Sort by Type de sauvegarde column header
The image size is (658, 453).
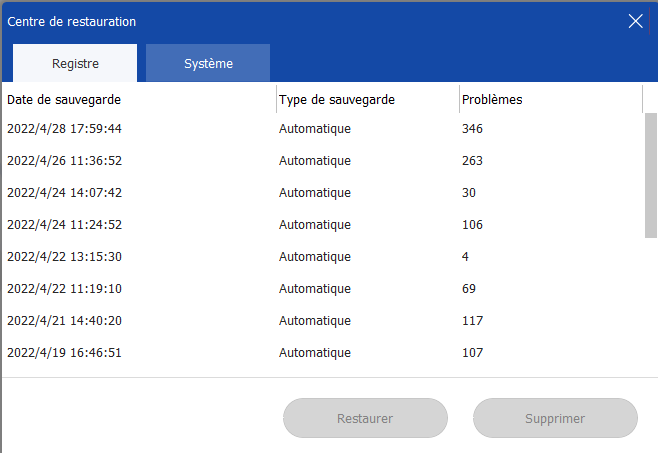[x=368, y=100]
